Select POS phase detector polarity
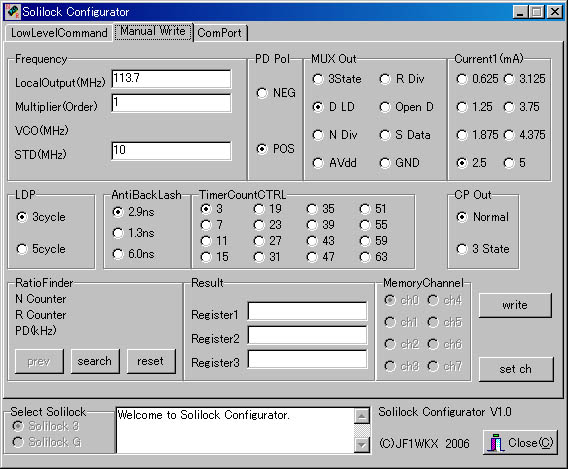The image size is (568, 469). tap(275, 149)
